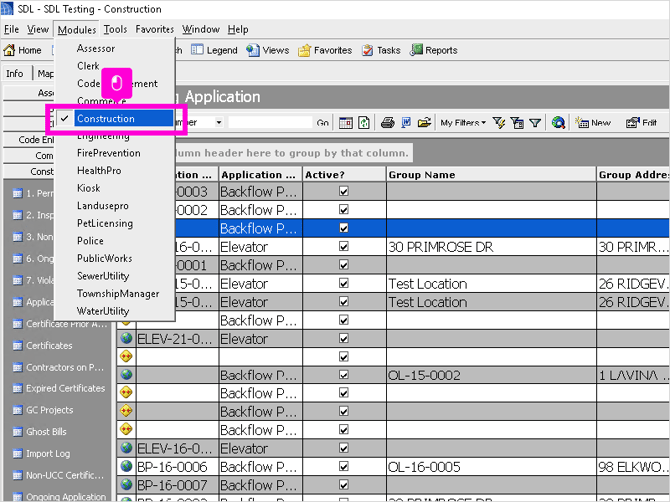This screenshot has height=502, width=670.
Task: Open the File menu
Action: (x=12, y=29)
